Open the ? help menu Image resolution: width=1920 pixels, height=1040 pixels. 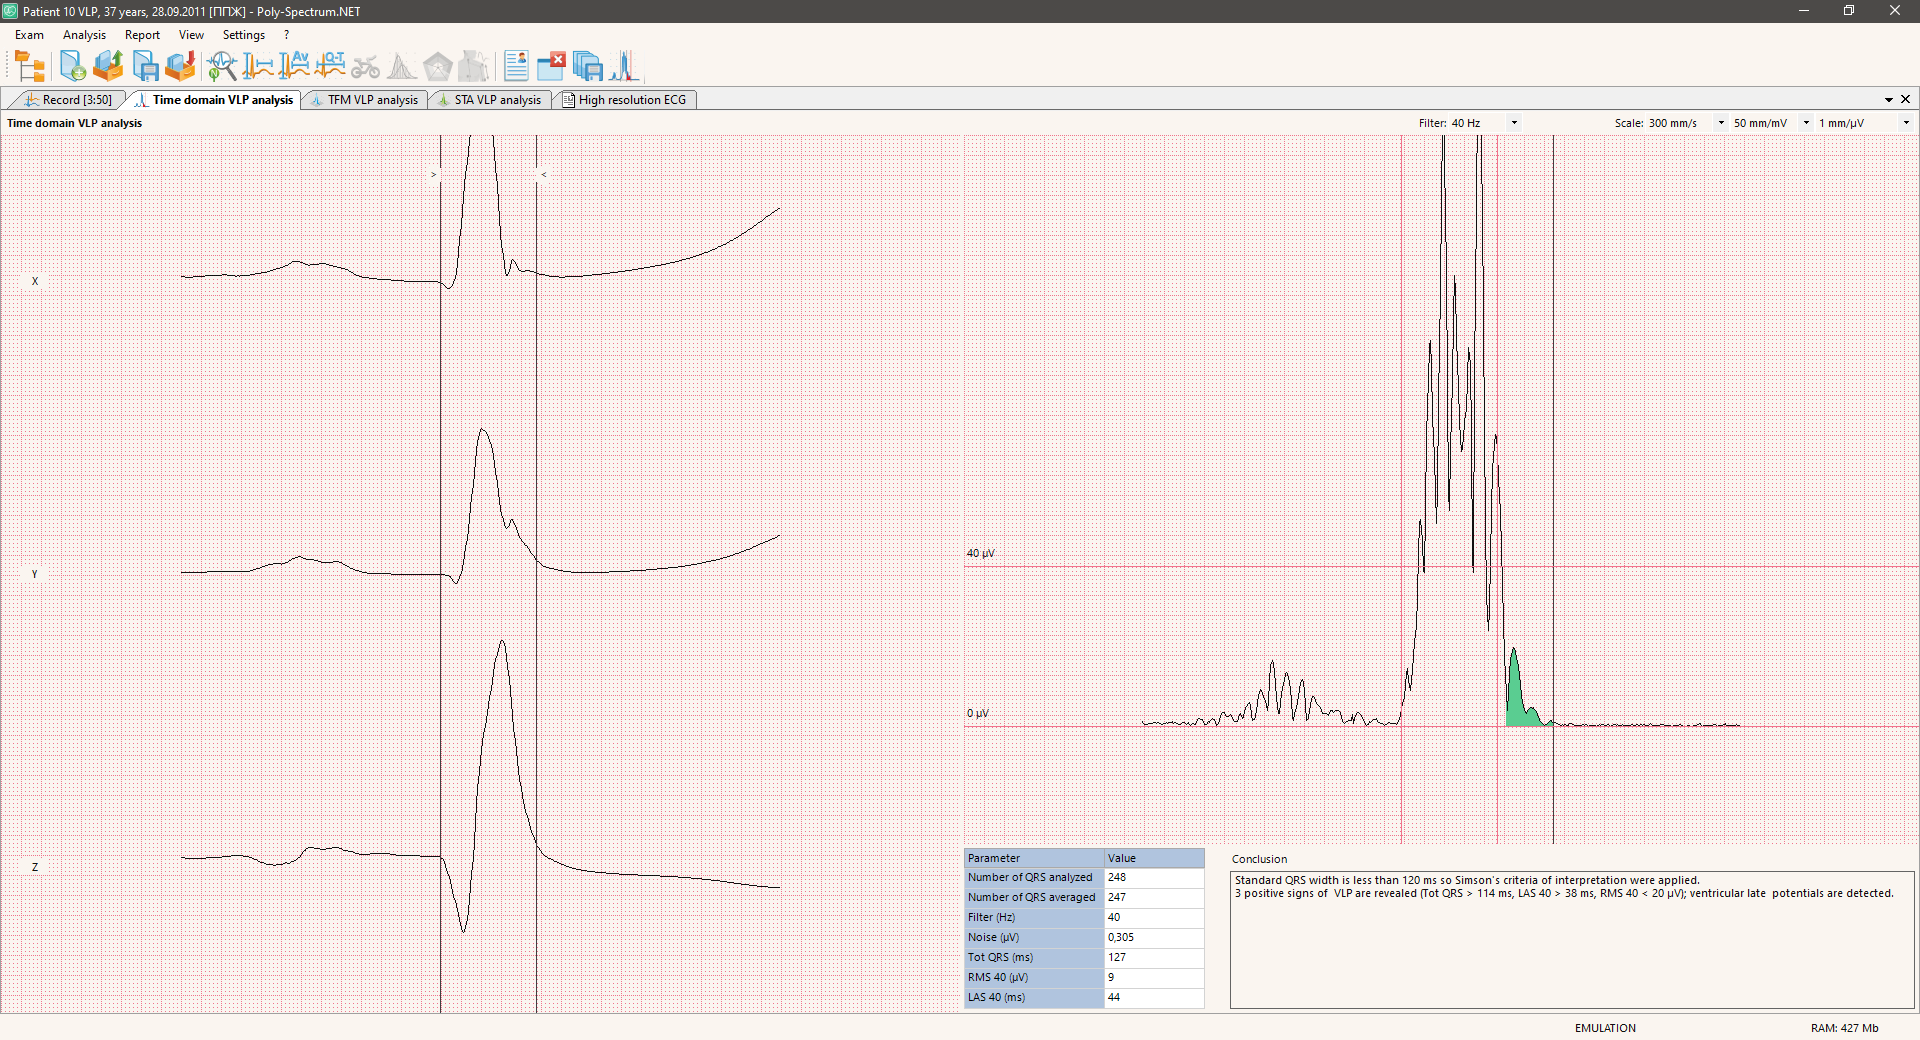(x=286, y=35)
